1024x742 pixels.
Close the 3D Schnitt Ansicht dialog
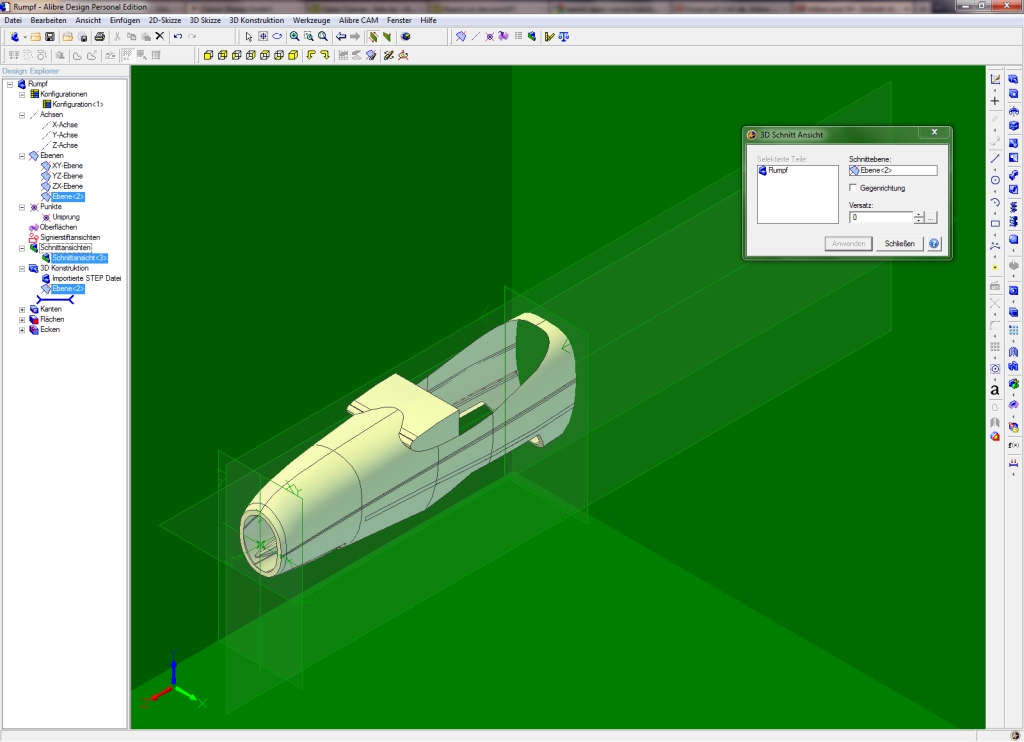coord(935,132)
